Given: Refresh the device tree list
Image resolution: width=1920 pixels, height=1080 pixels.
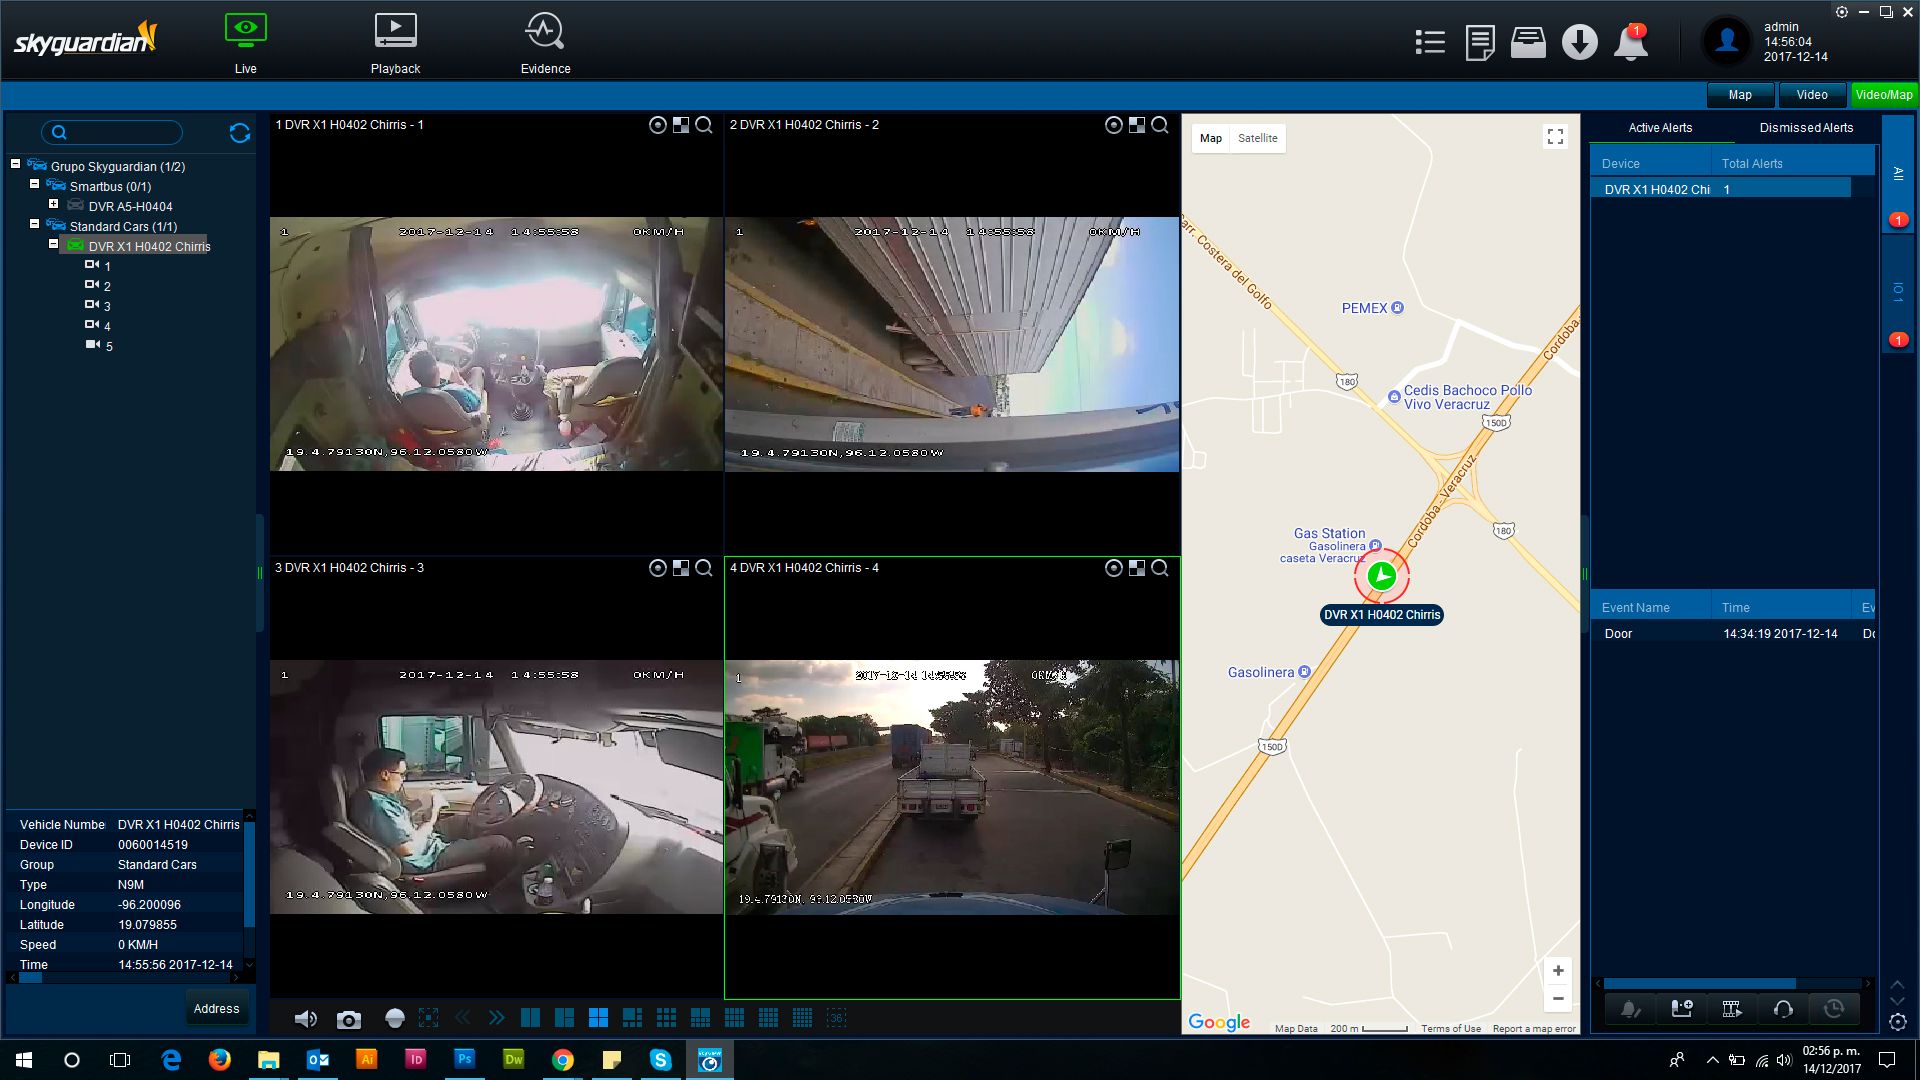Looking at the screenshot, I should 240,133.
